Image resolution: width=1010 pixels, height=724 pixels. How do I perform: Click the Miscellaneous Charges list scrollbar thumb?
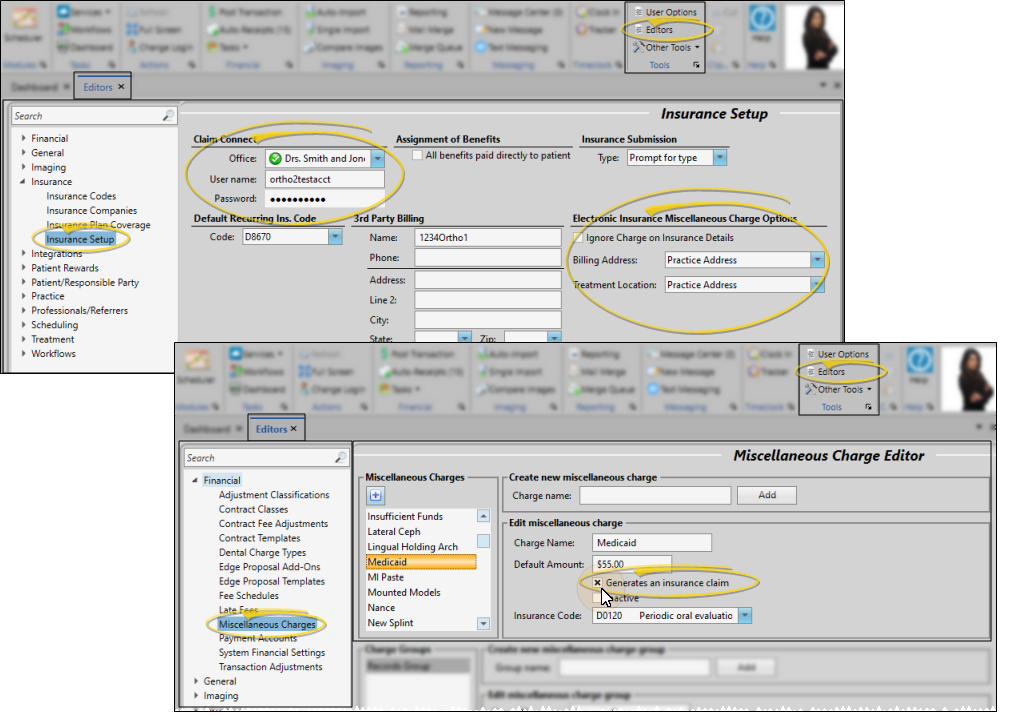(483, 541)
